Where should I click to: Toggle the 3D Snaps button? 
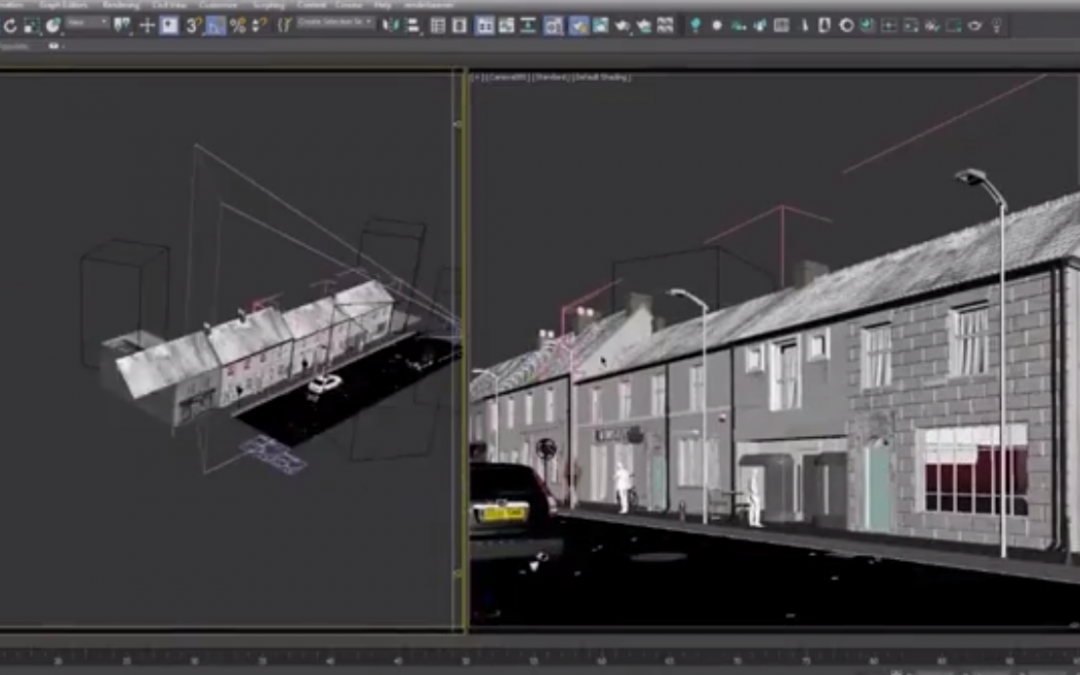tap(193, 26)
